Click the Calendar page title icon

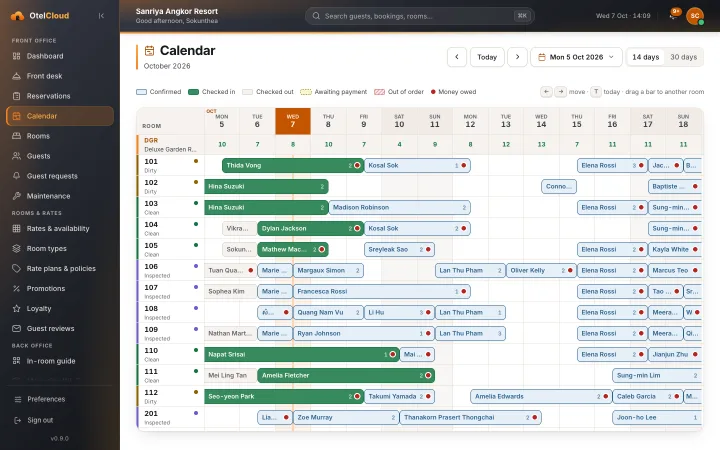tap(149, 51)
